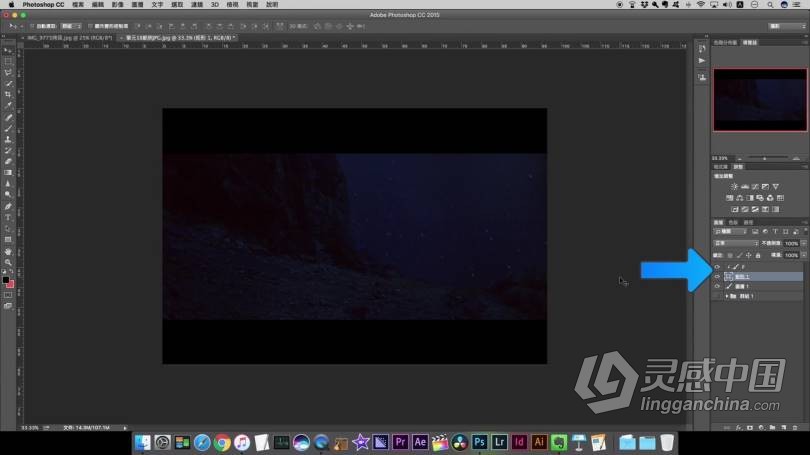Select the Clone Stamp tool
810x455 pixels.
(x=8, y=139)
